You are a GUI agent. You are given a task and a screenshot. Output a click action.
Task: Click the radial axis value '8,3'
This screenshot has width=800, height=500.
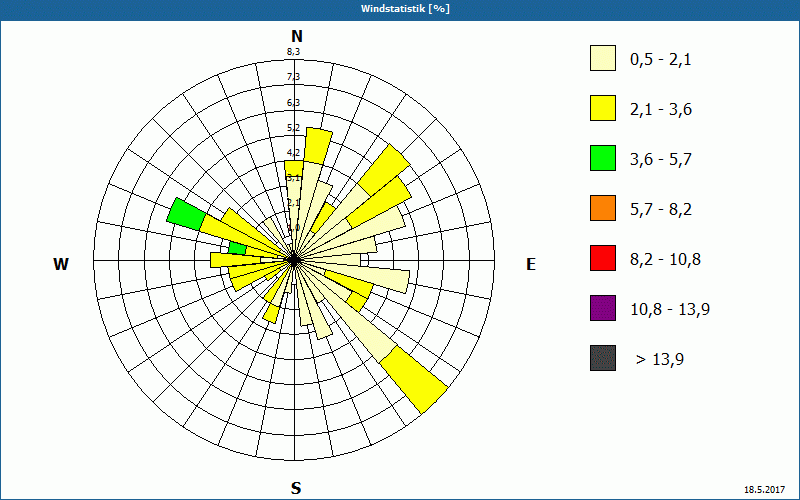(x=293, y=51)
